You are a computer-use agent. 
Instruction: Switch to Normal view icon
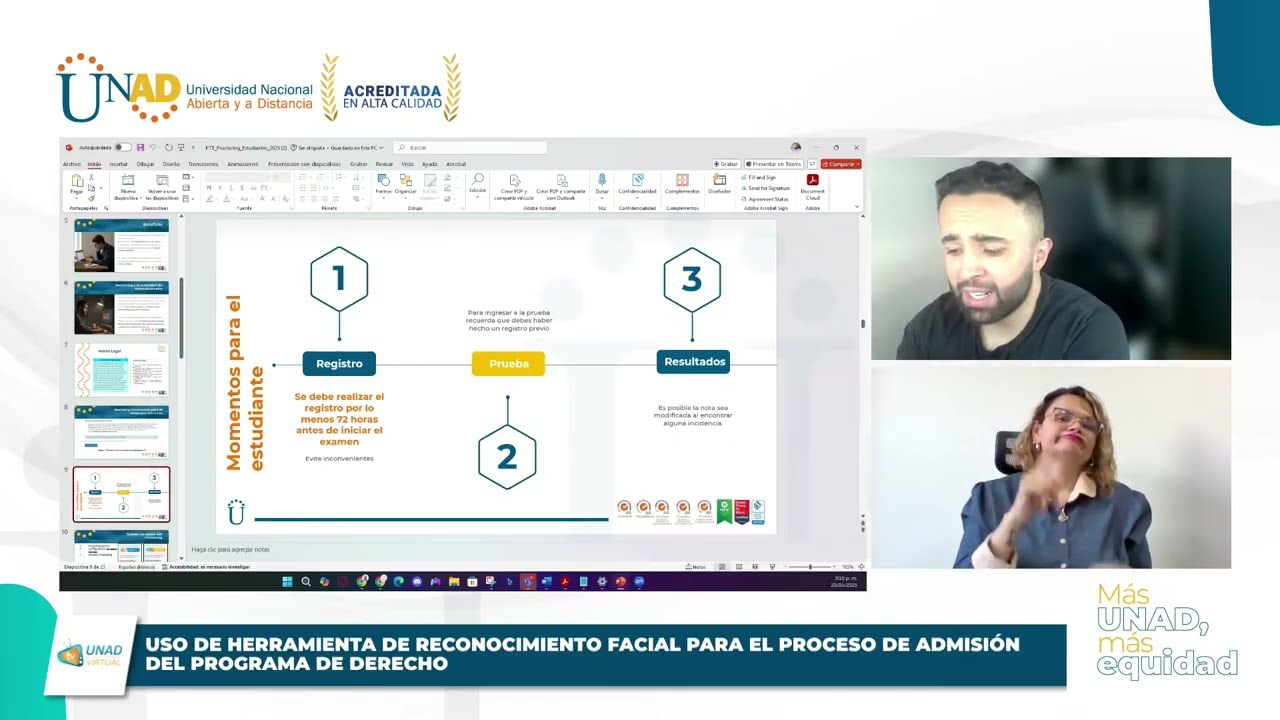(x=721, y=567)
